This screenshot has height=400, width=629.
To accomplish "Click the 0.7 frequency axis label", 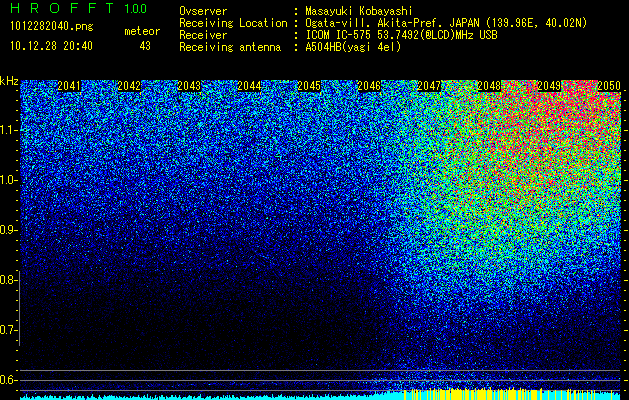I will coord(8,330).
